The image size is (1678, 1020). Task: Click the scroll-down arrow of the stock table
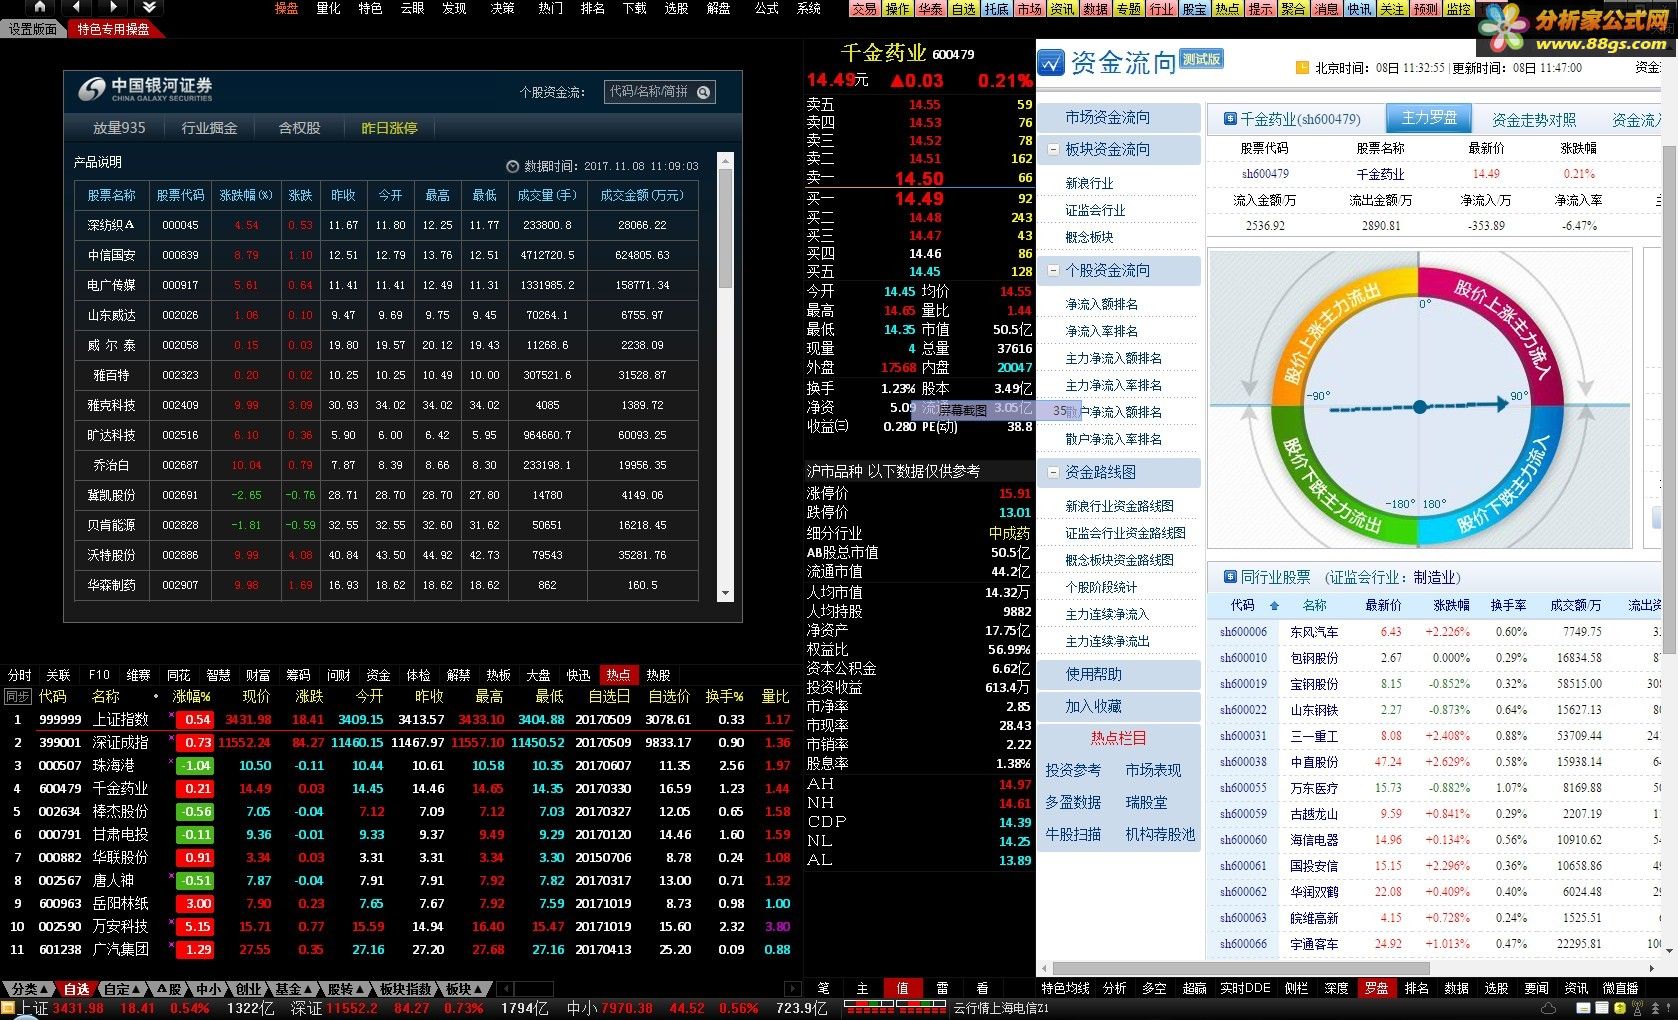point(726,593)
